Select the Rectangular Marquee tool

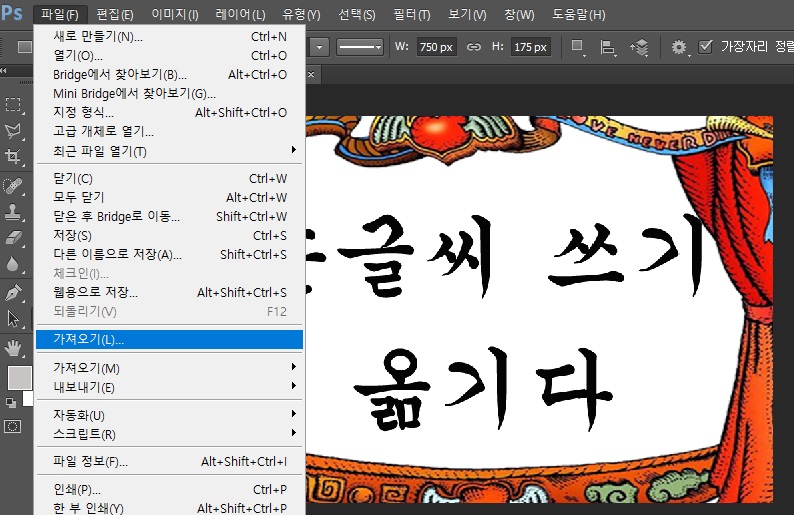click(x=13, y=104)
